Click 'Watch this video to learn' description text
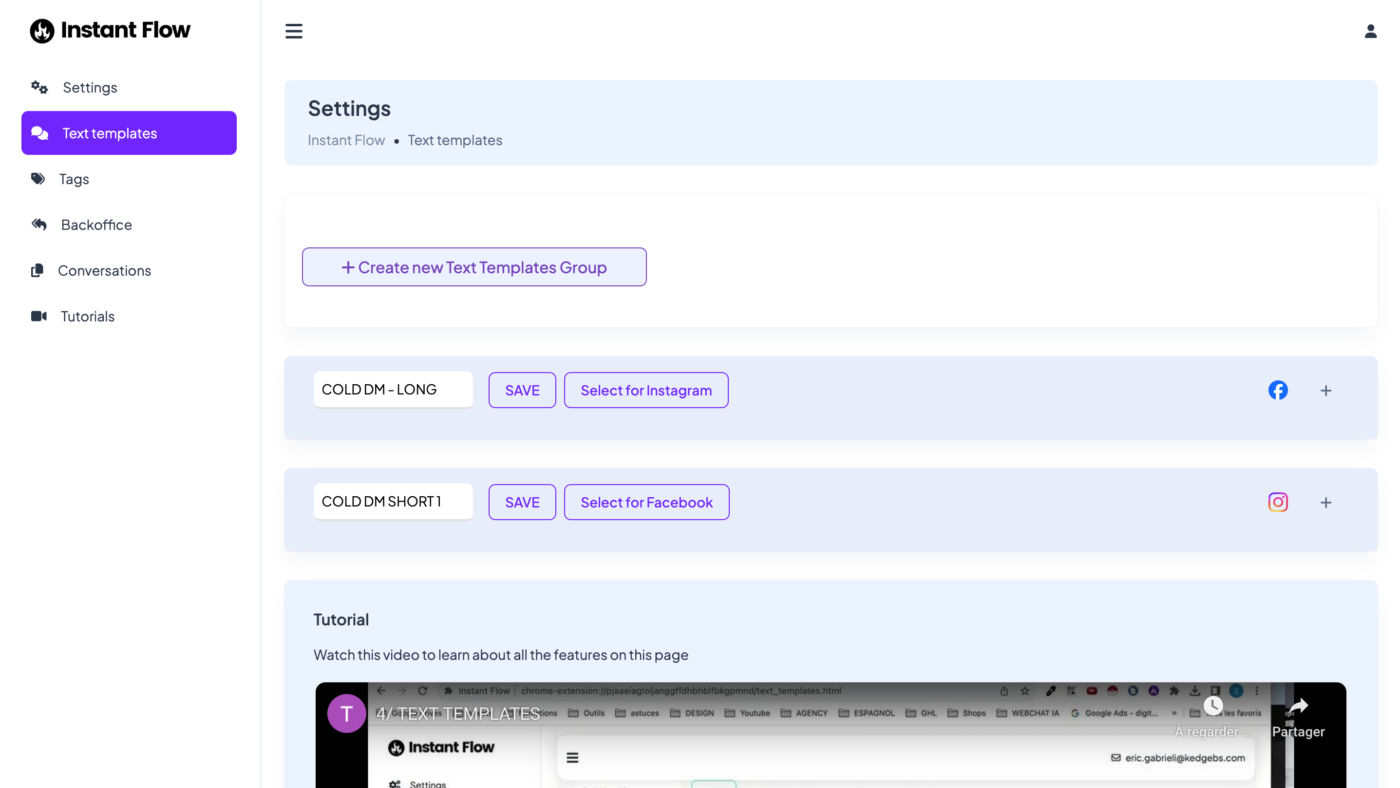The height and width of the screenshot is (788, 1400). tap(501, 655)
